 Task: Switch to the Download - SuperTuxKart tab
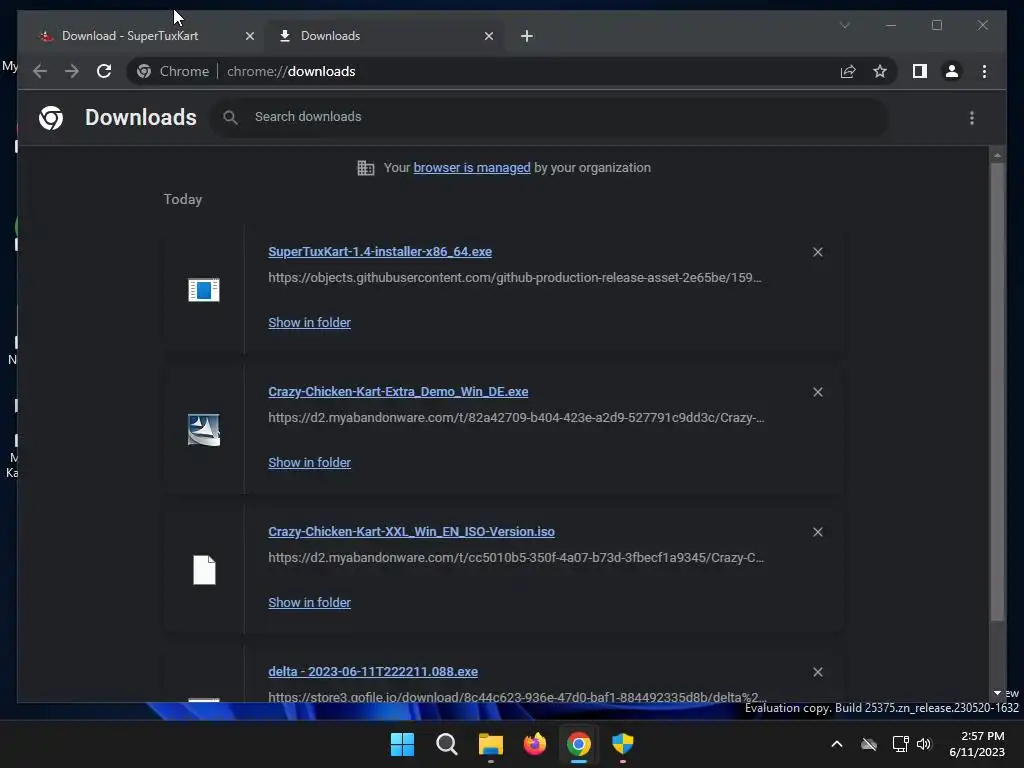tap(144, 36)
